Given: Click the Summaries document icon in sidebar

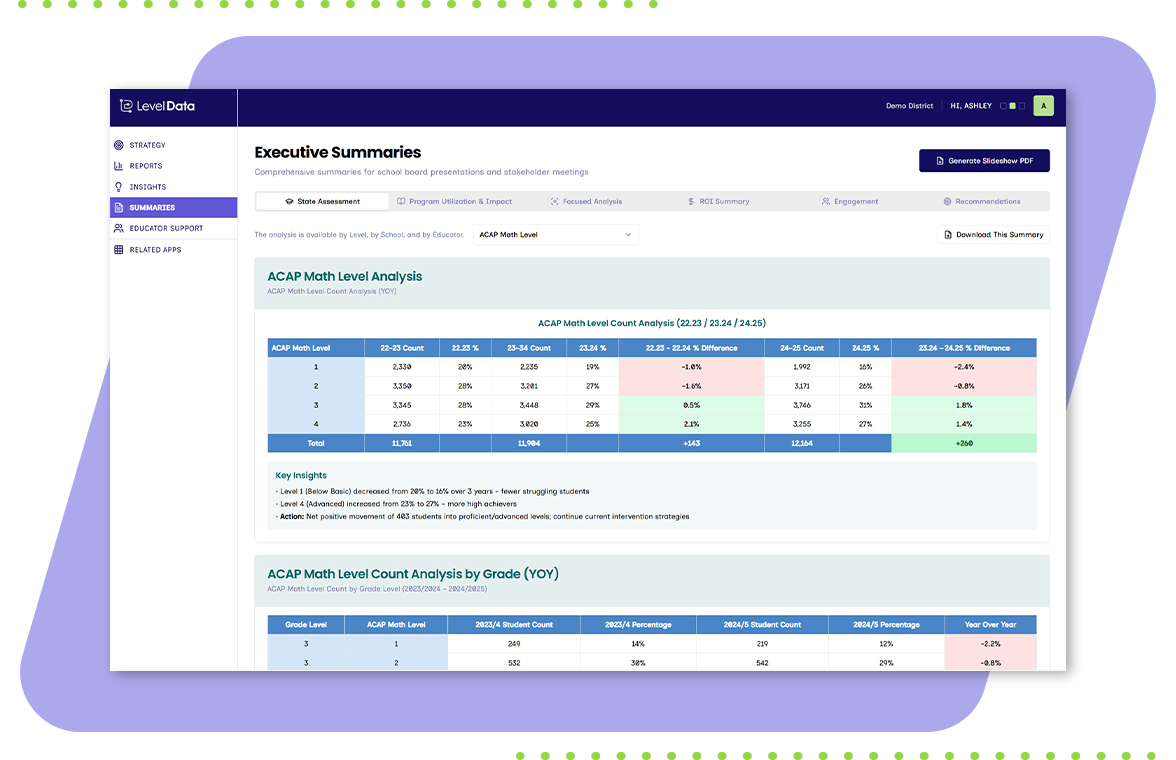Looking at the screenshot, I should (119, 208).
